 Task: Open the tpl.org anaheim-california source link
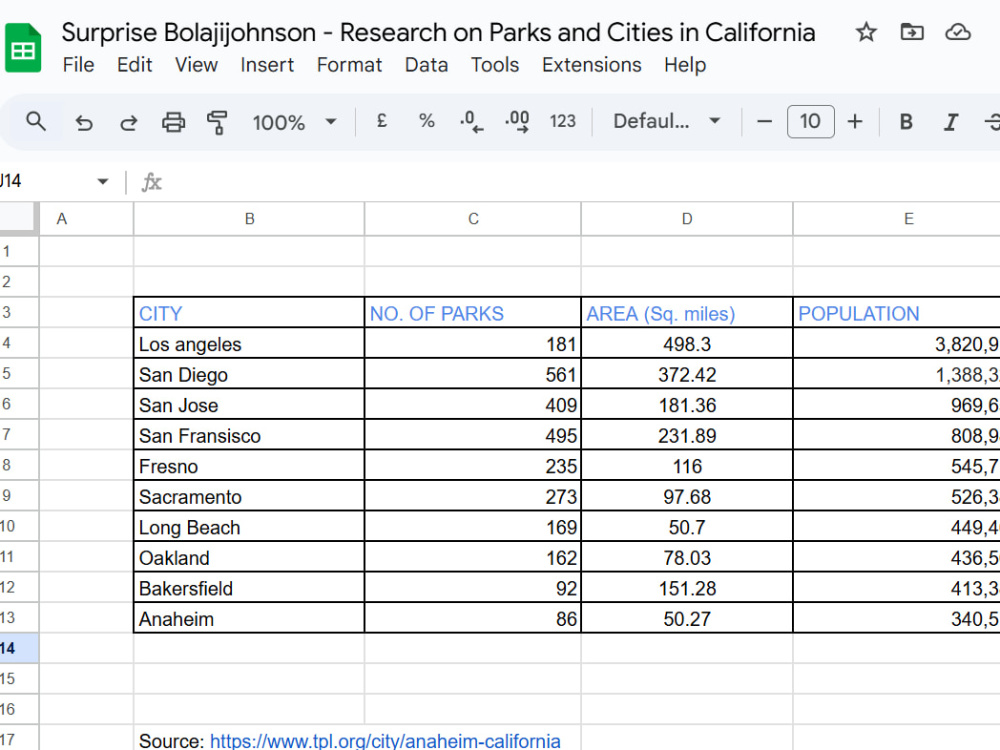[385, 741]
